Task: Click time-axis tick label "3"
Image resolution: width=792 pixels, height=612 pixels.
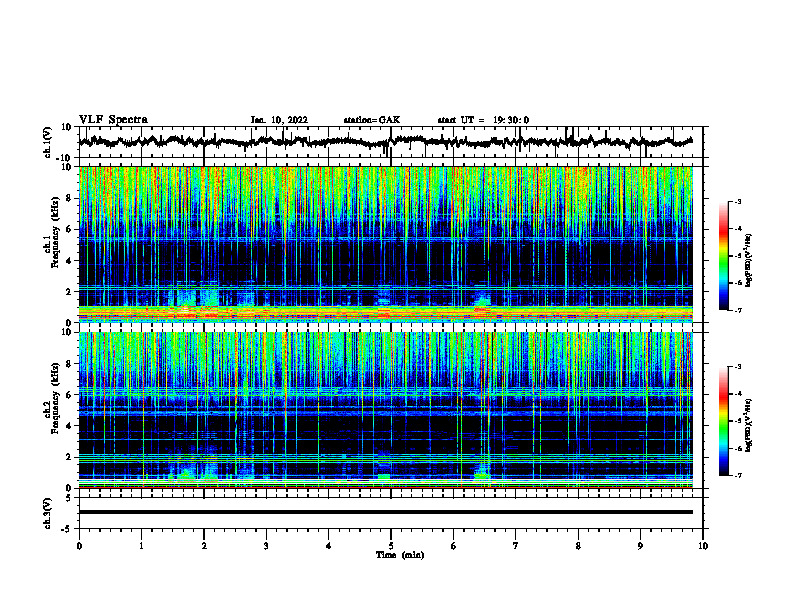Action: pyautogui.click(x=266, y=546)
